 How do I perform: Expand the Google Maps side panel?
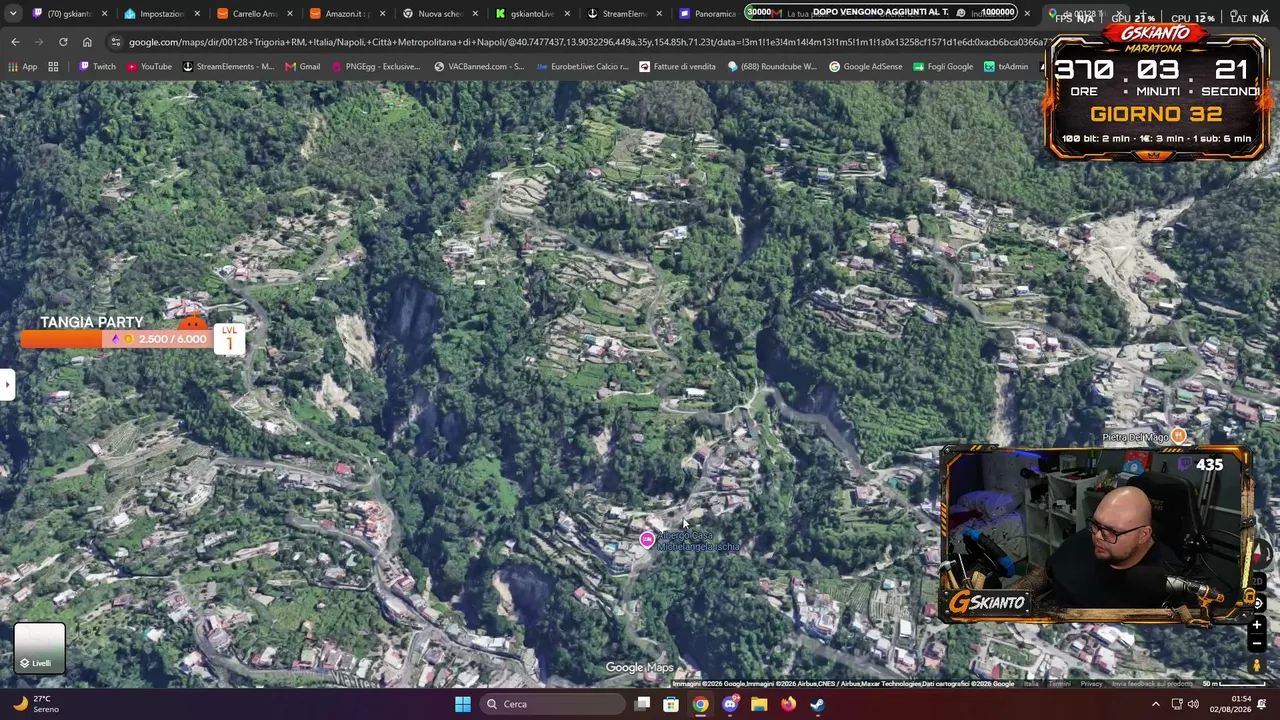7,384
